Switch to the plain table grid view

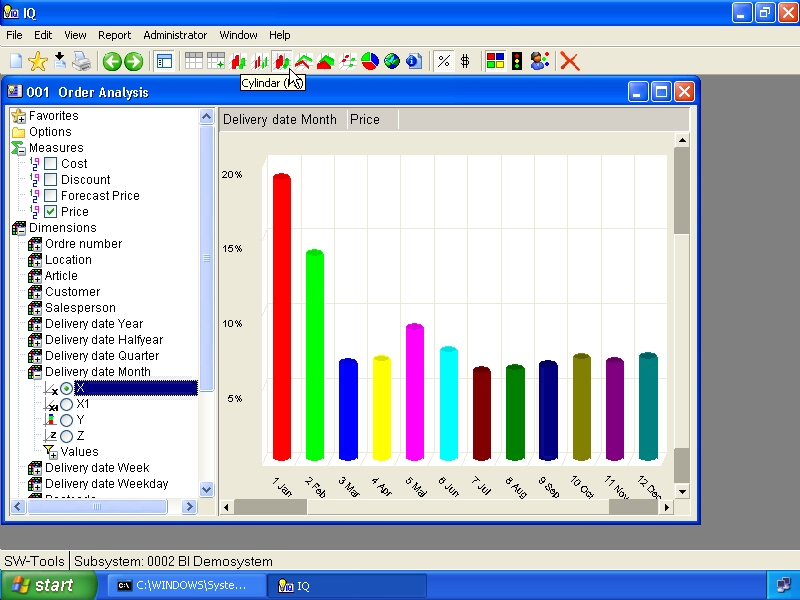(193, 61)
